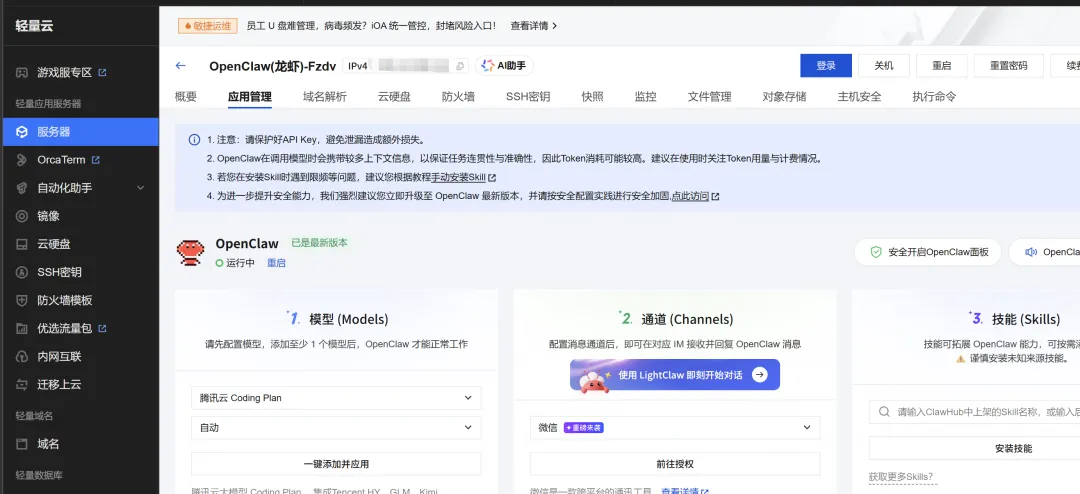Click the 游戏服专区 gamepad icon
This screenshot has height=494, width=1080.
(22, 72)
